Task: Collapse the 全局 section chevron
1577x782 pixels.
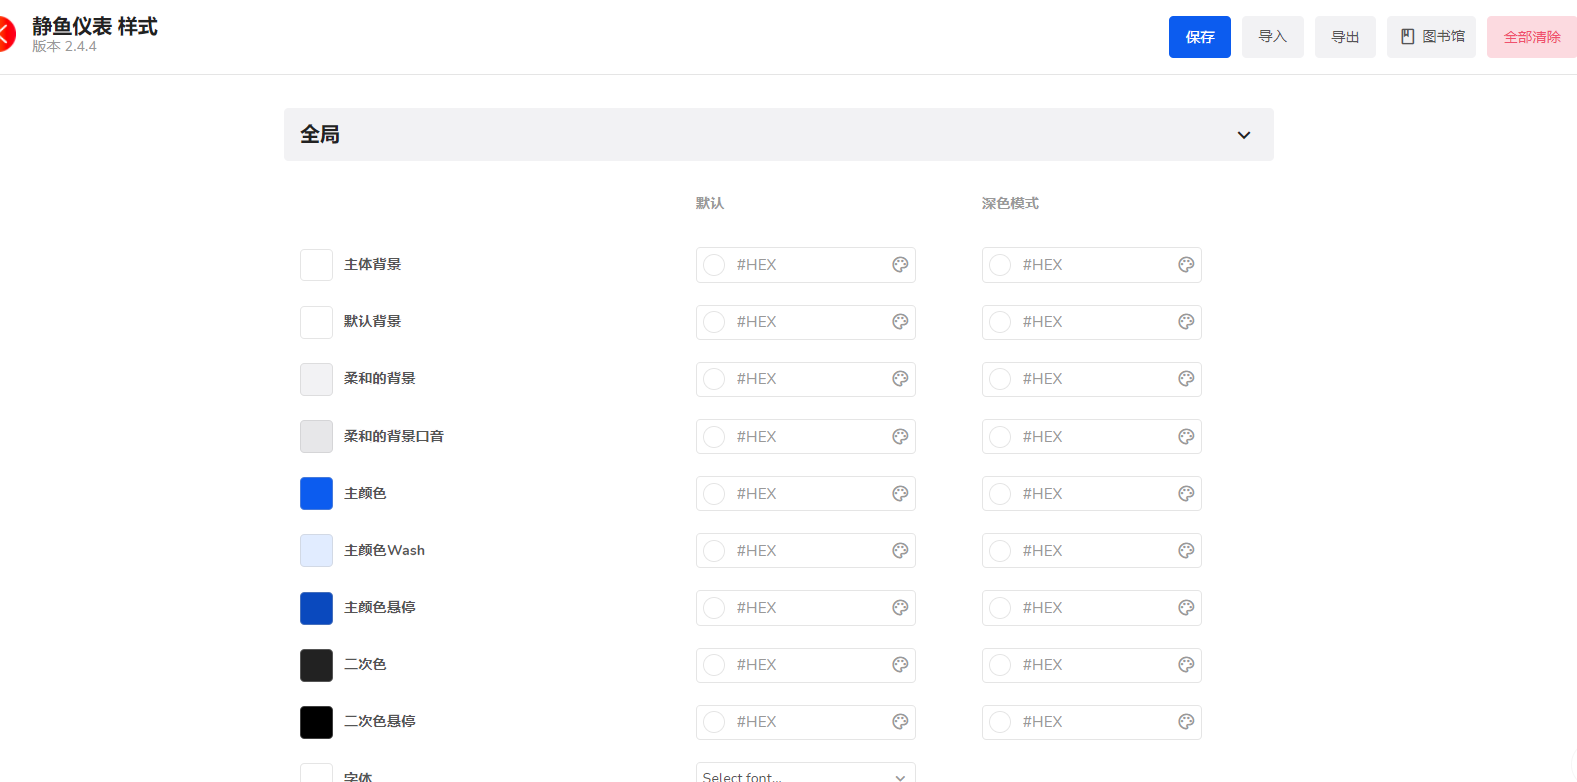Action: pyautogui.click(x=1243, y=135)
